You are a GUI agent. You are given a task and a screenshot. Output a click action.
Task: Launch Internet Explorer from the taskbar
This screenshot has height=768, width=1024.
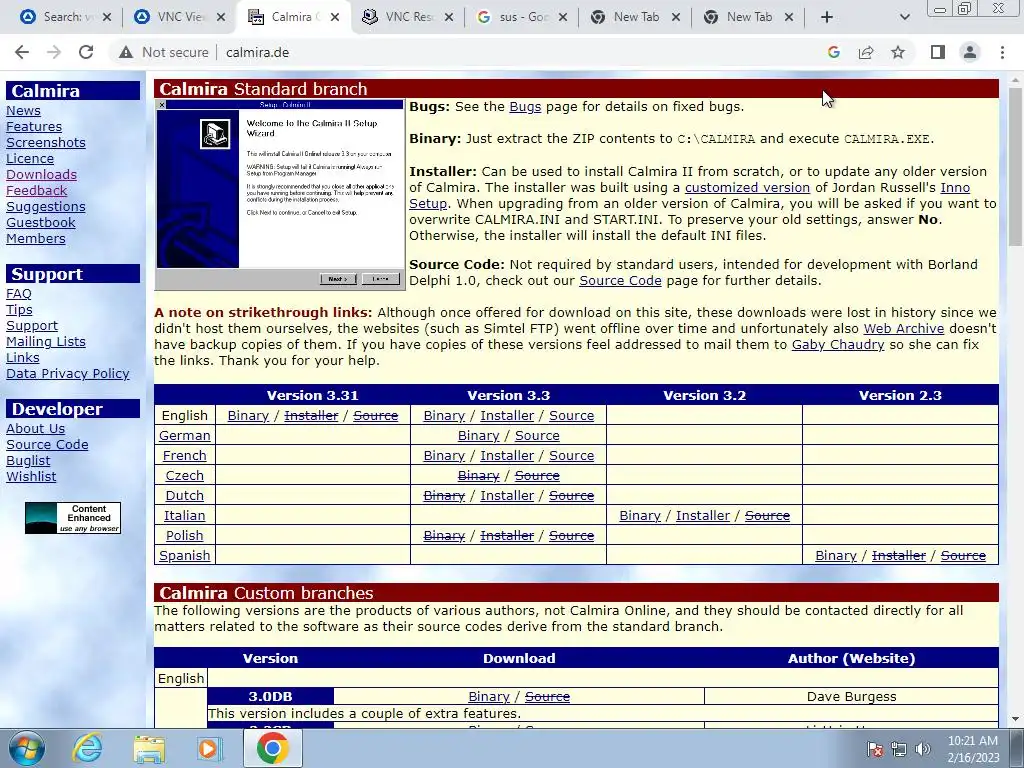(x=88, y=748)
